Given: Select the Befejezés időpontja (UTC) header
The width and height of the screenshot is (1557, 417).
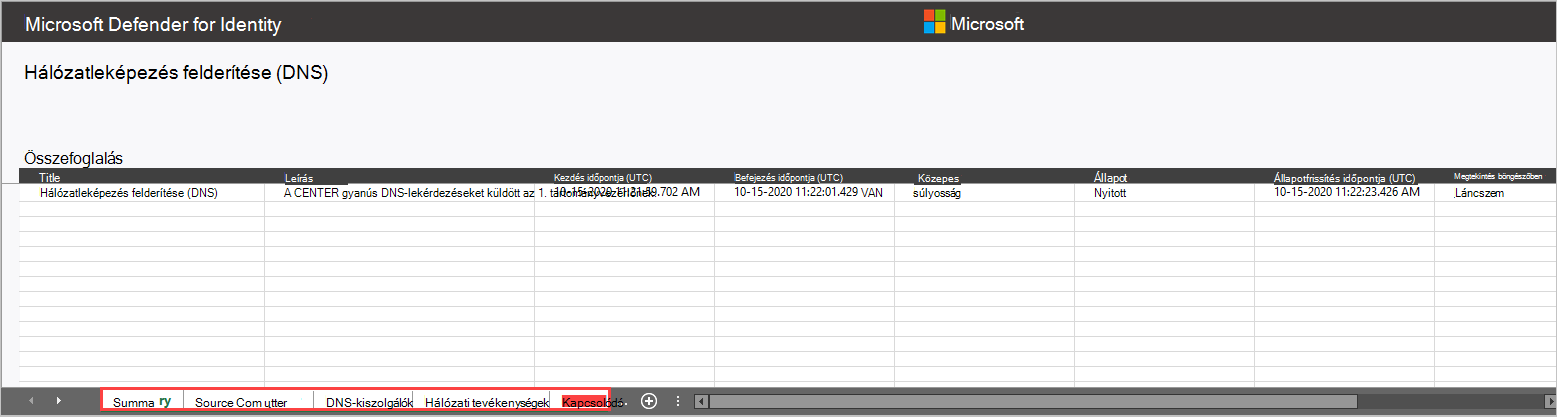Looking at the screenshot, I should click(x=788, y=176).
